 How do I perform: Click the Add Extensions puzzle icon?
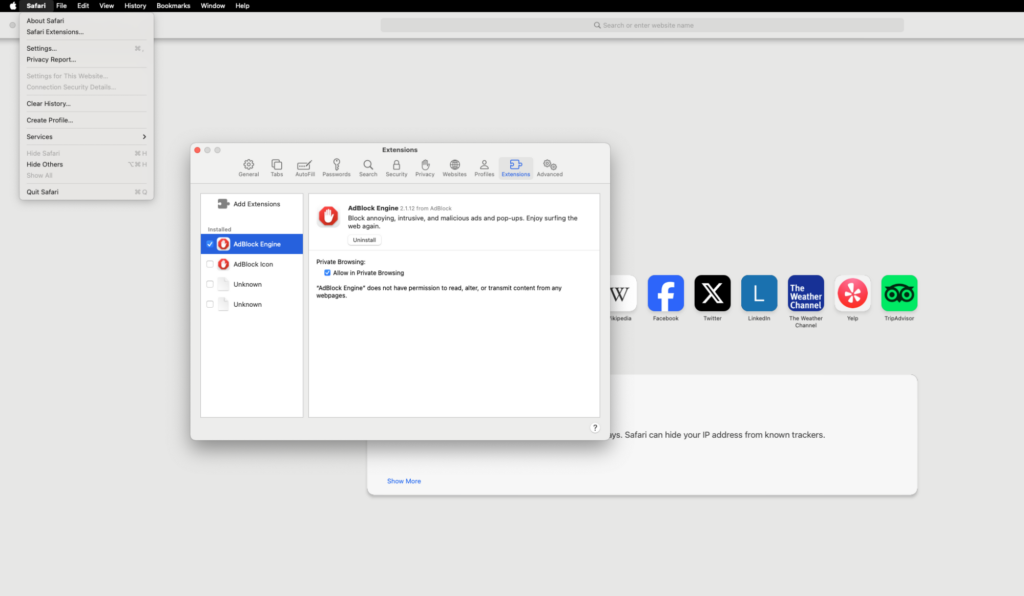tap(223, 204)
